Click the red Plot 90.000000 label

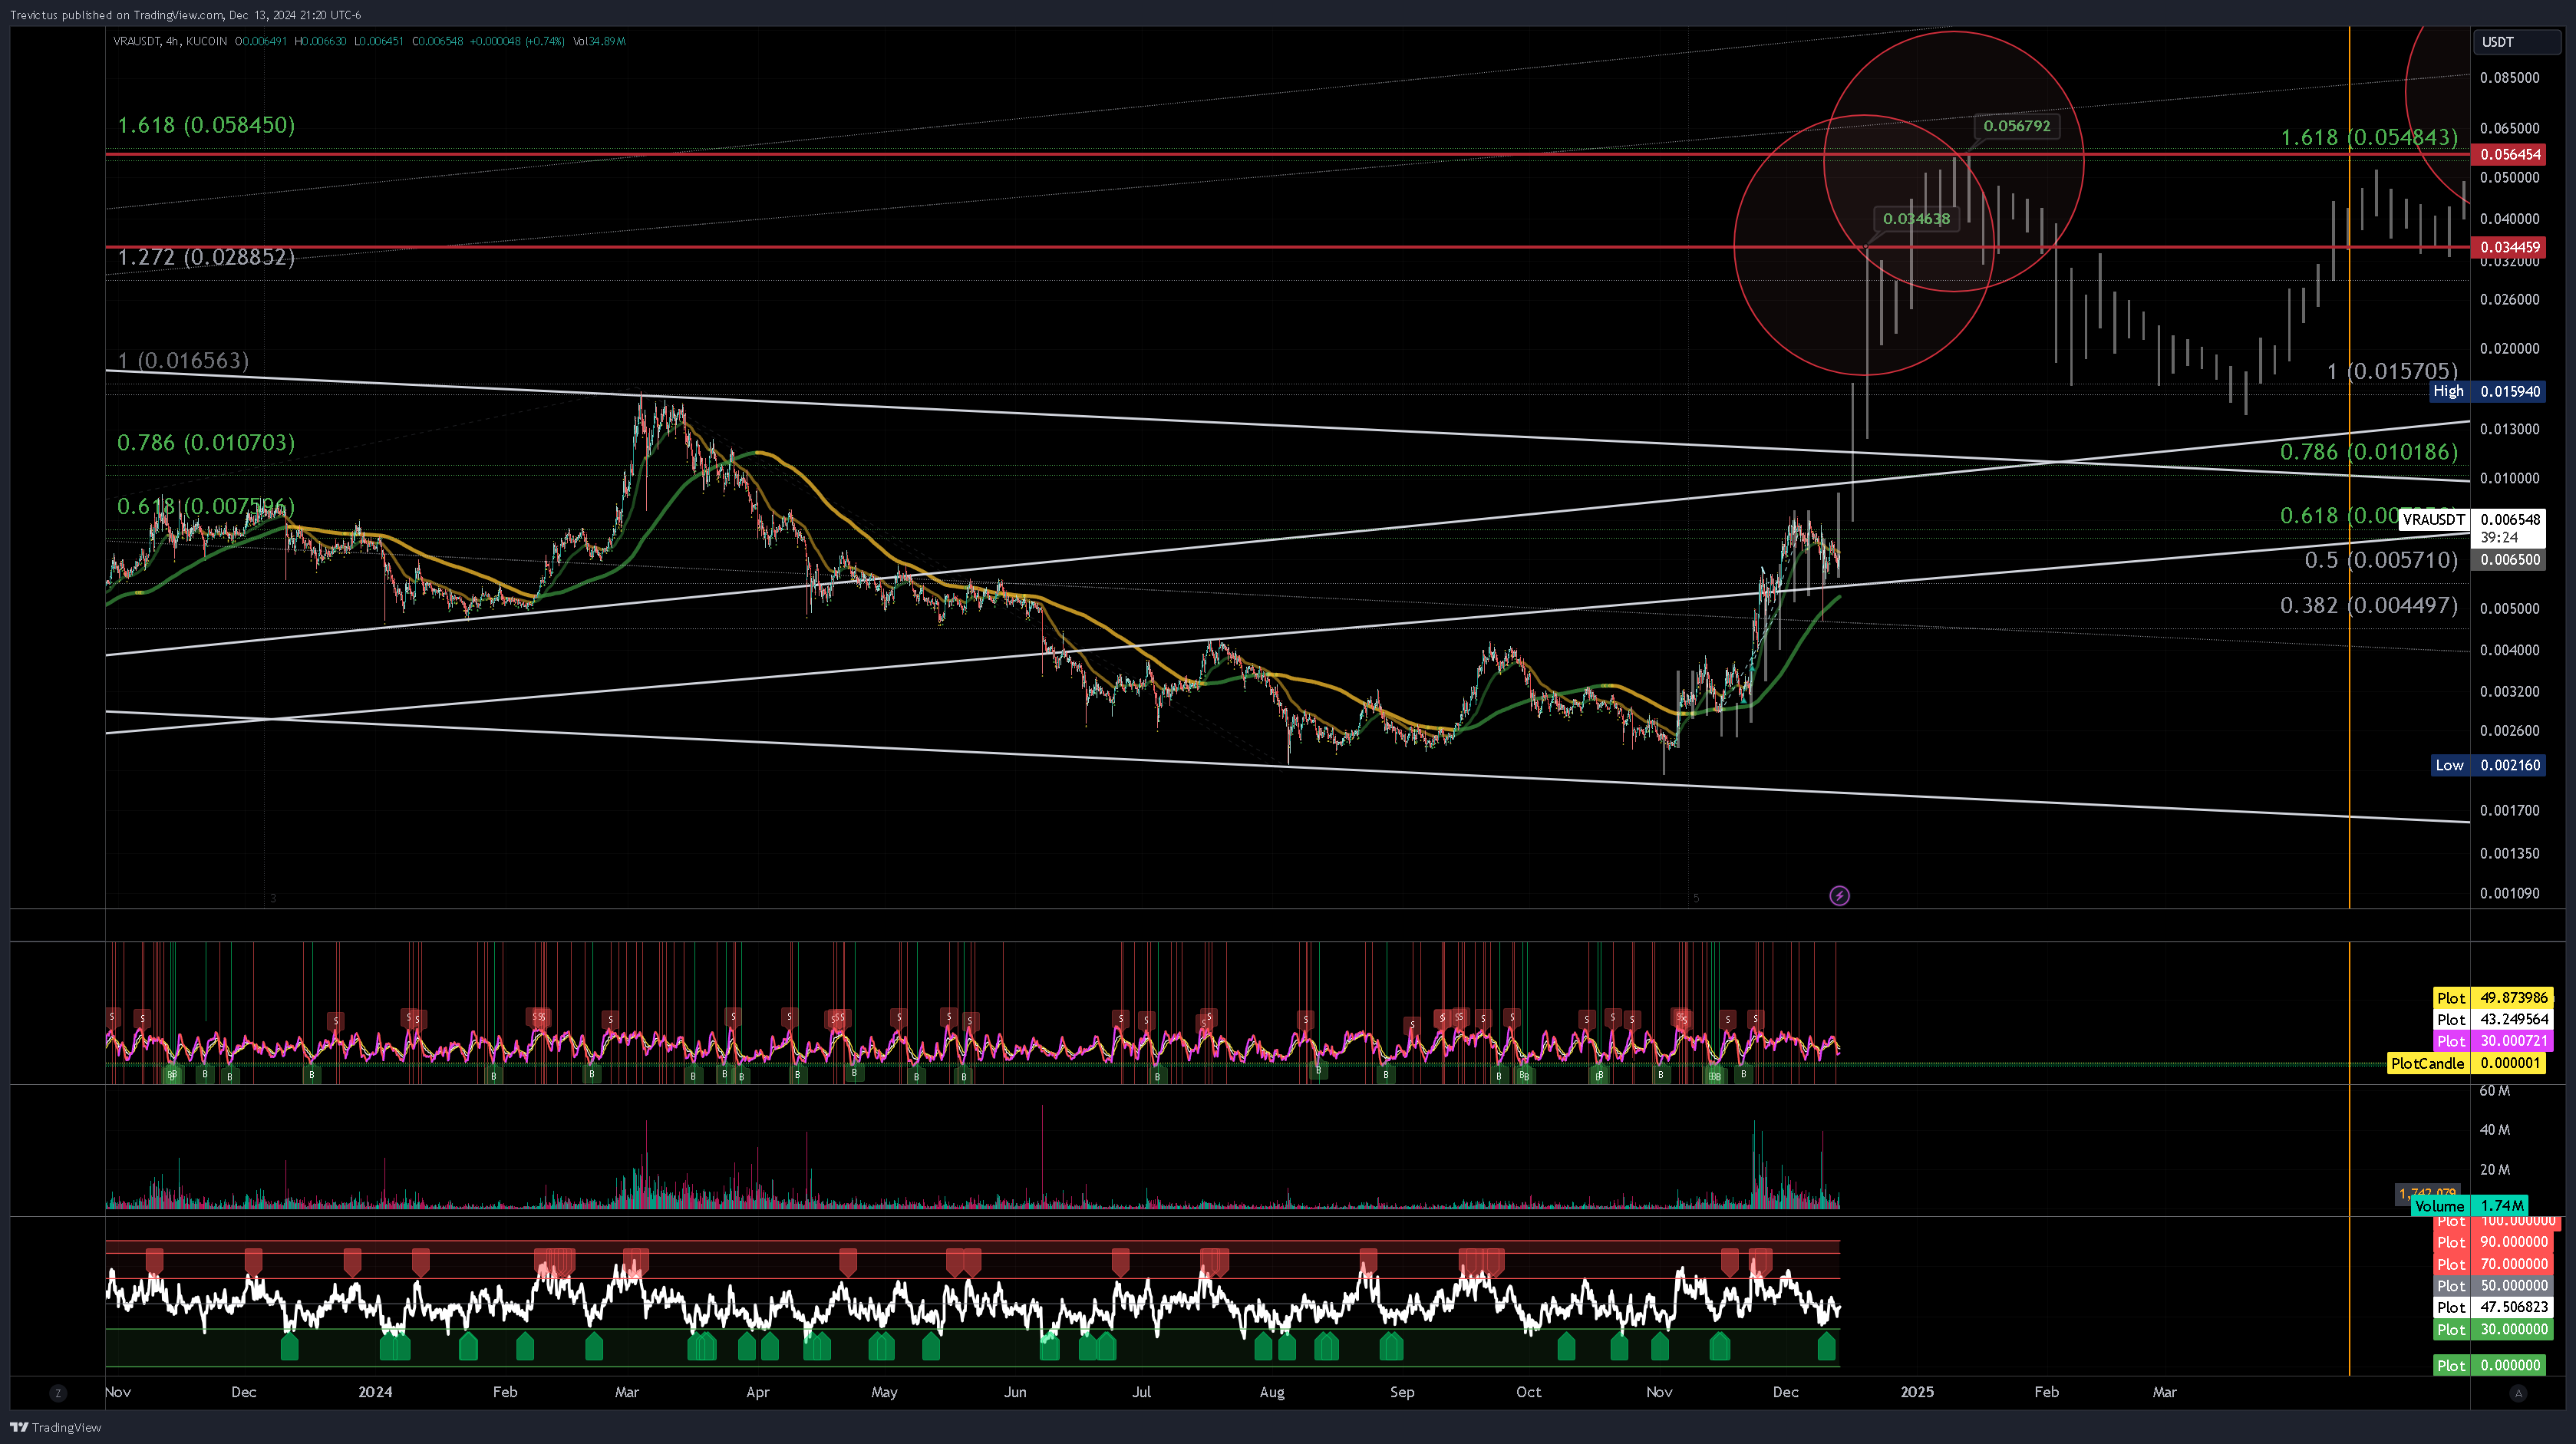pos(2495,1242)
